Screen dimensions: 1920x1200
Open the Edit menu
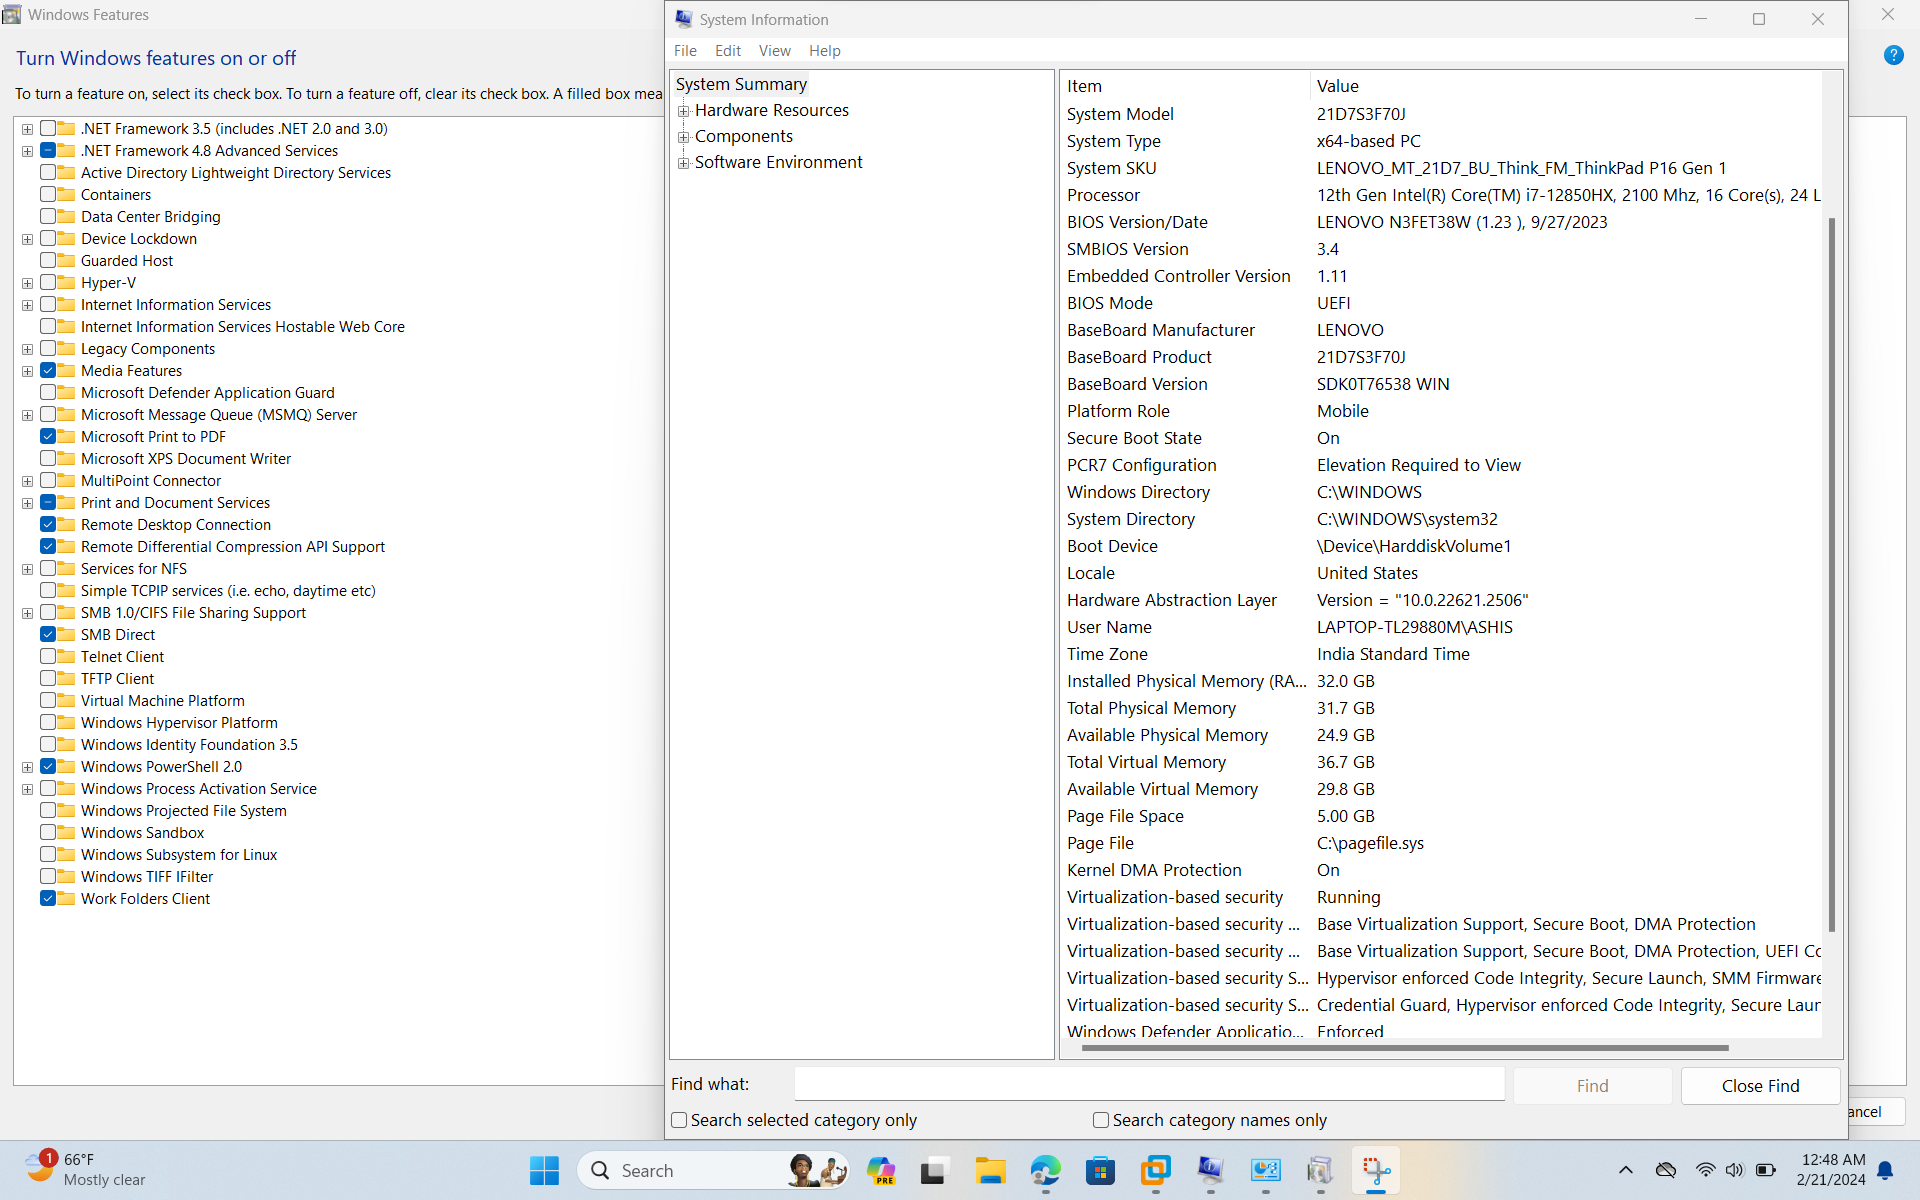pos(728,51)
